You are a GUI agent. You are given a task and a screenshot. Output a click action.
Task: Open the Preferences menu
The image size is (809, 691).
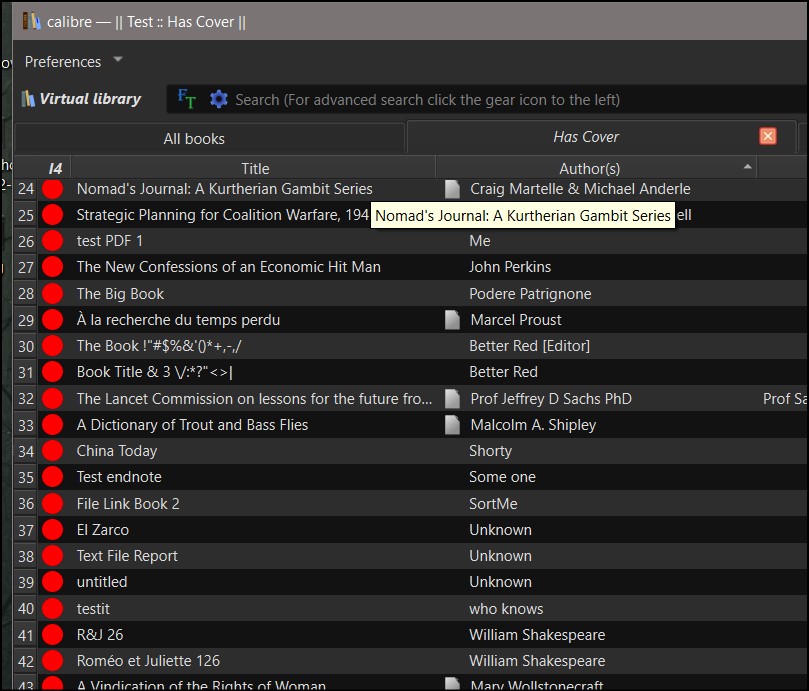63,61
